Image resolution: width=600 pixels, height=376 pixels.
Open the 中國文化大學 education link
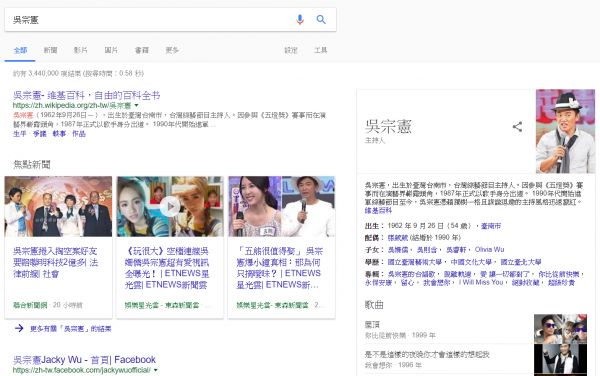(x=471, y=262)
